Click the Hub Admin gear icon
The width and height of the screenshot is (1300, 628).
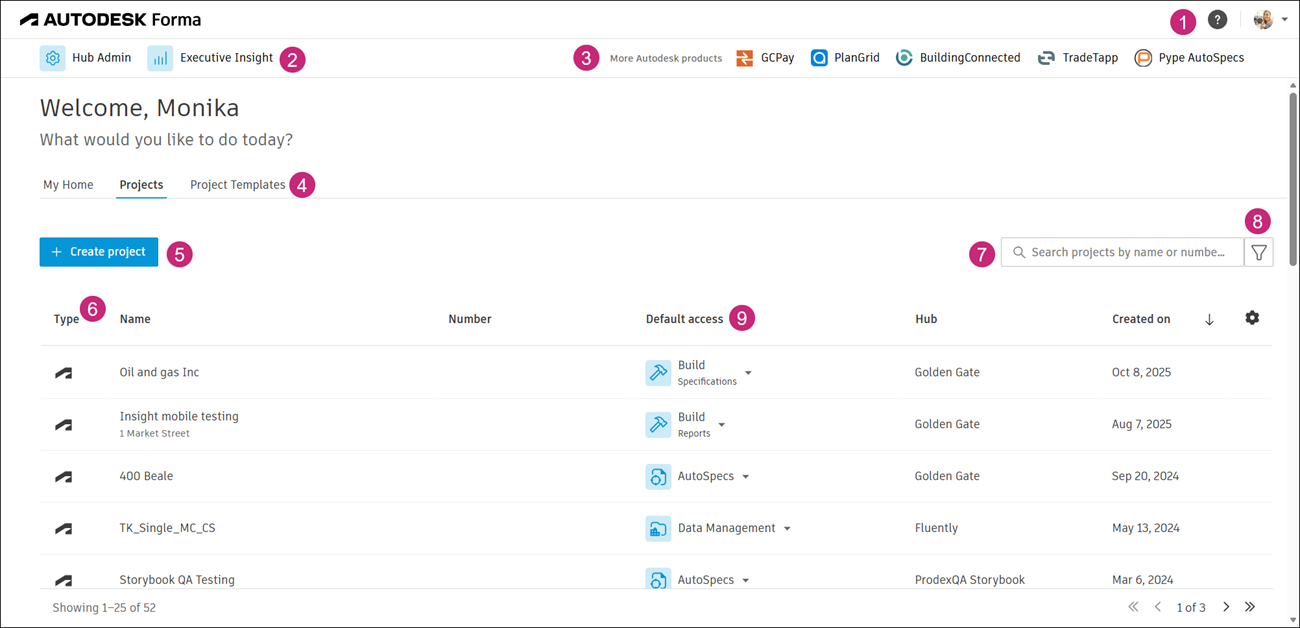53,58
